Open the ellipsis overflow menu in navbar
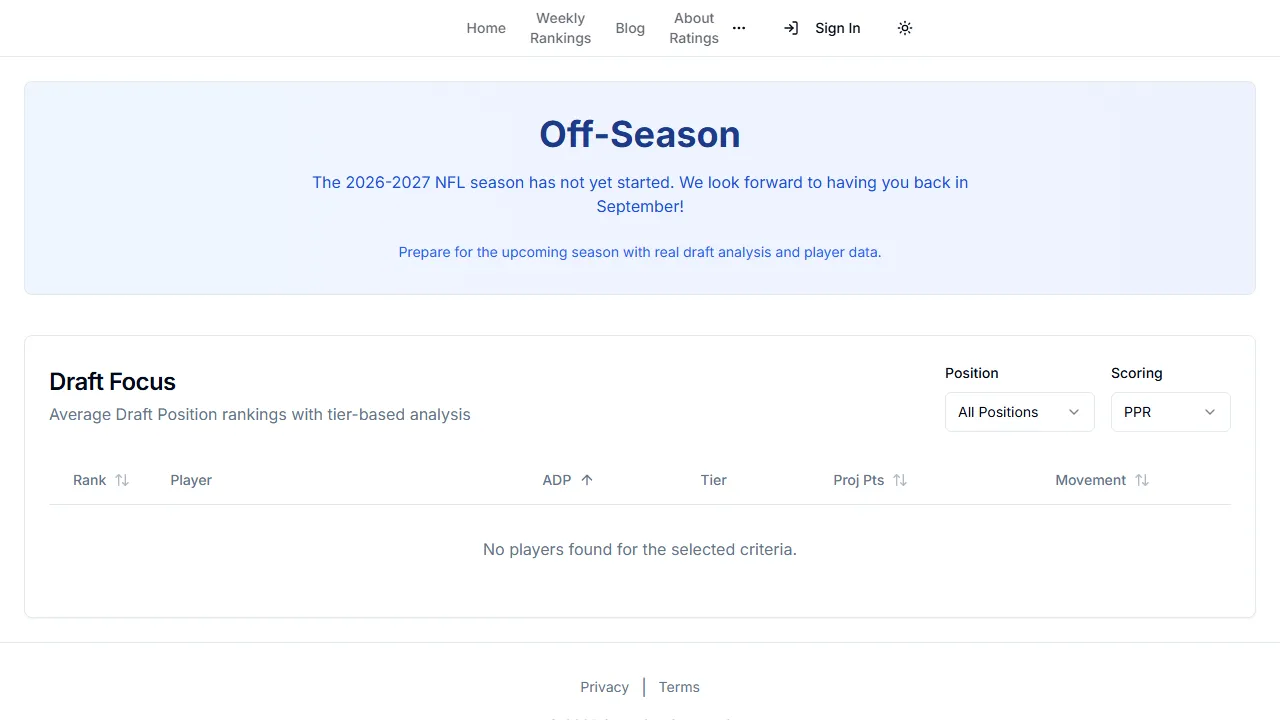The width and height of the screenshot is (1280, 720). pyautogui.click(x=739, y=28)
